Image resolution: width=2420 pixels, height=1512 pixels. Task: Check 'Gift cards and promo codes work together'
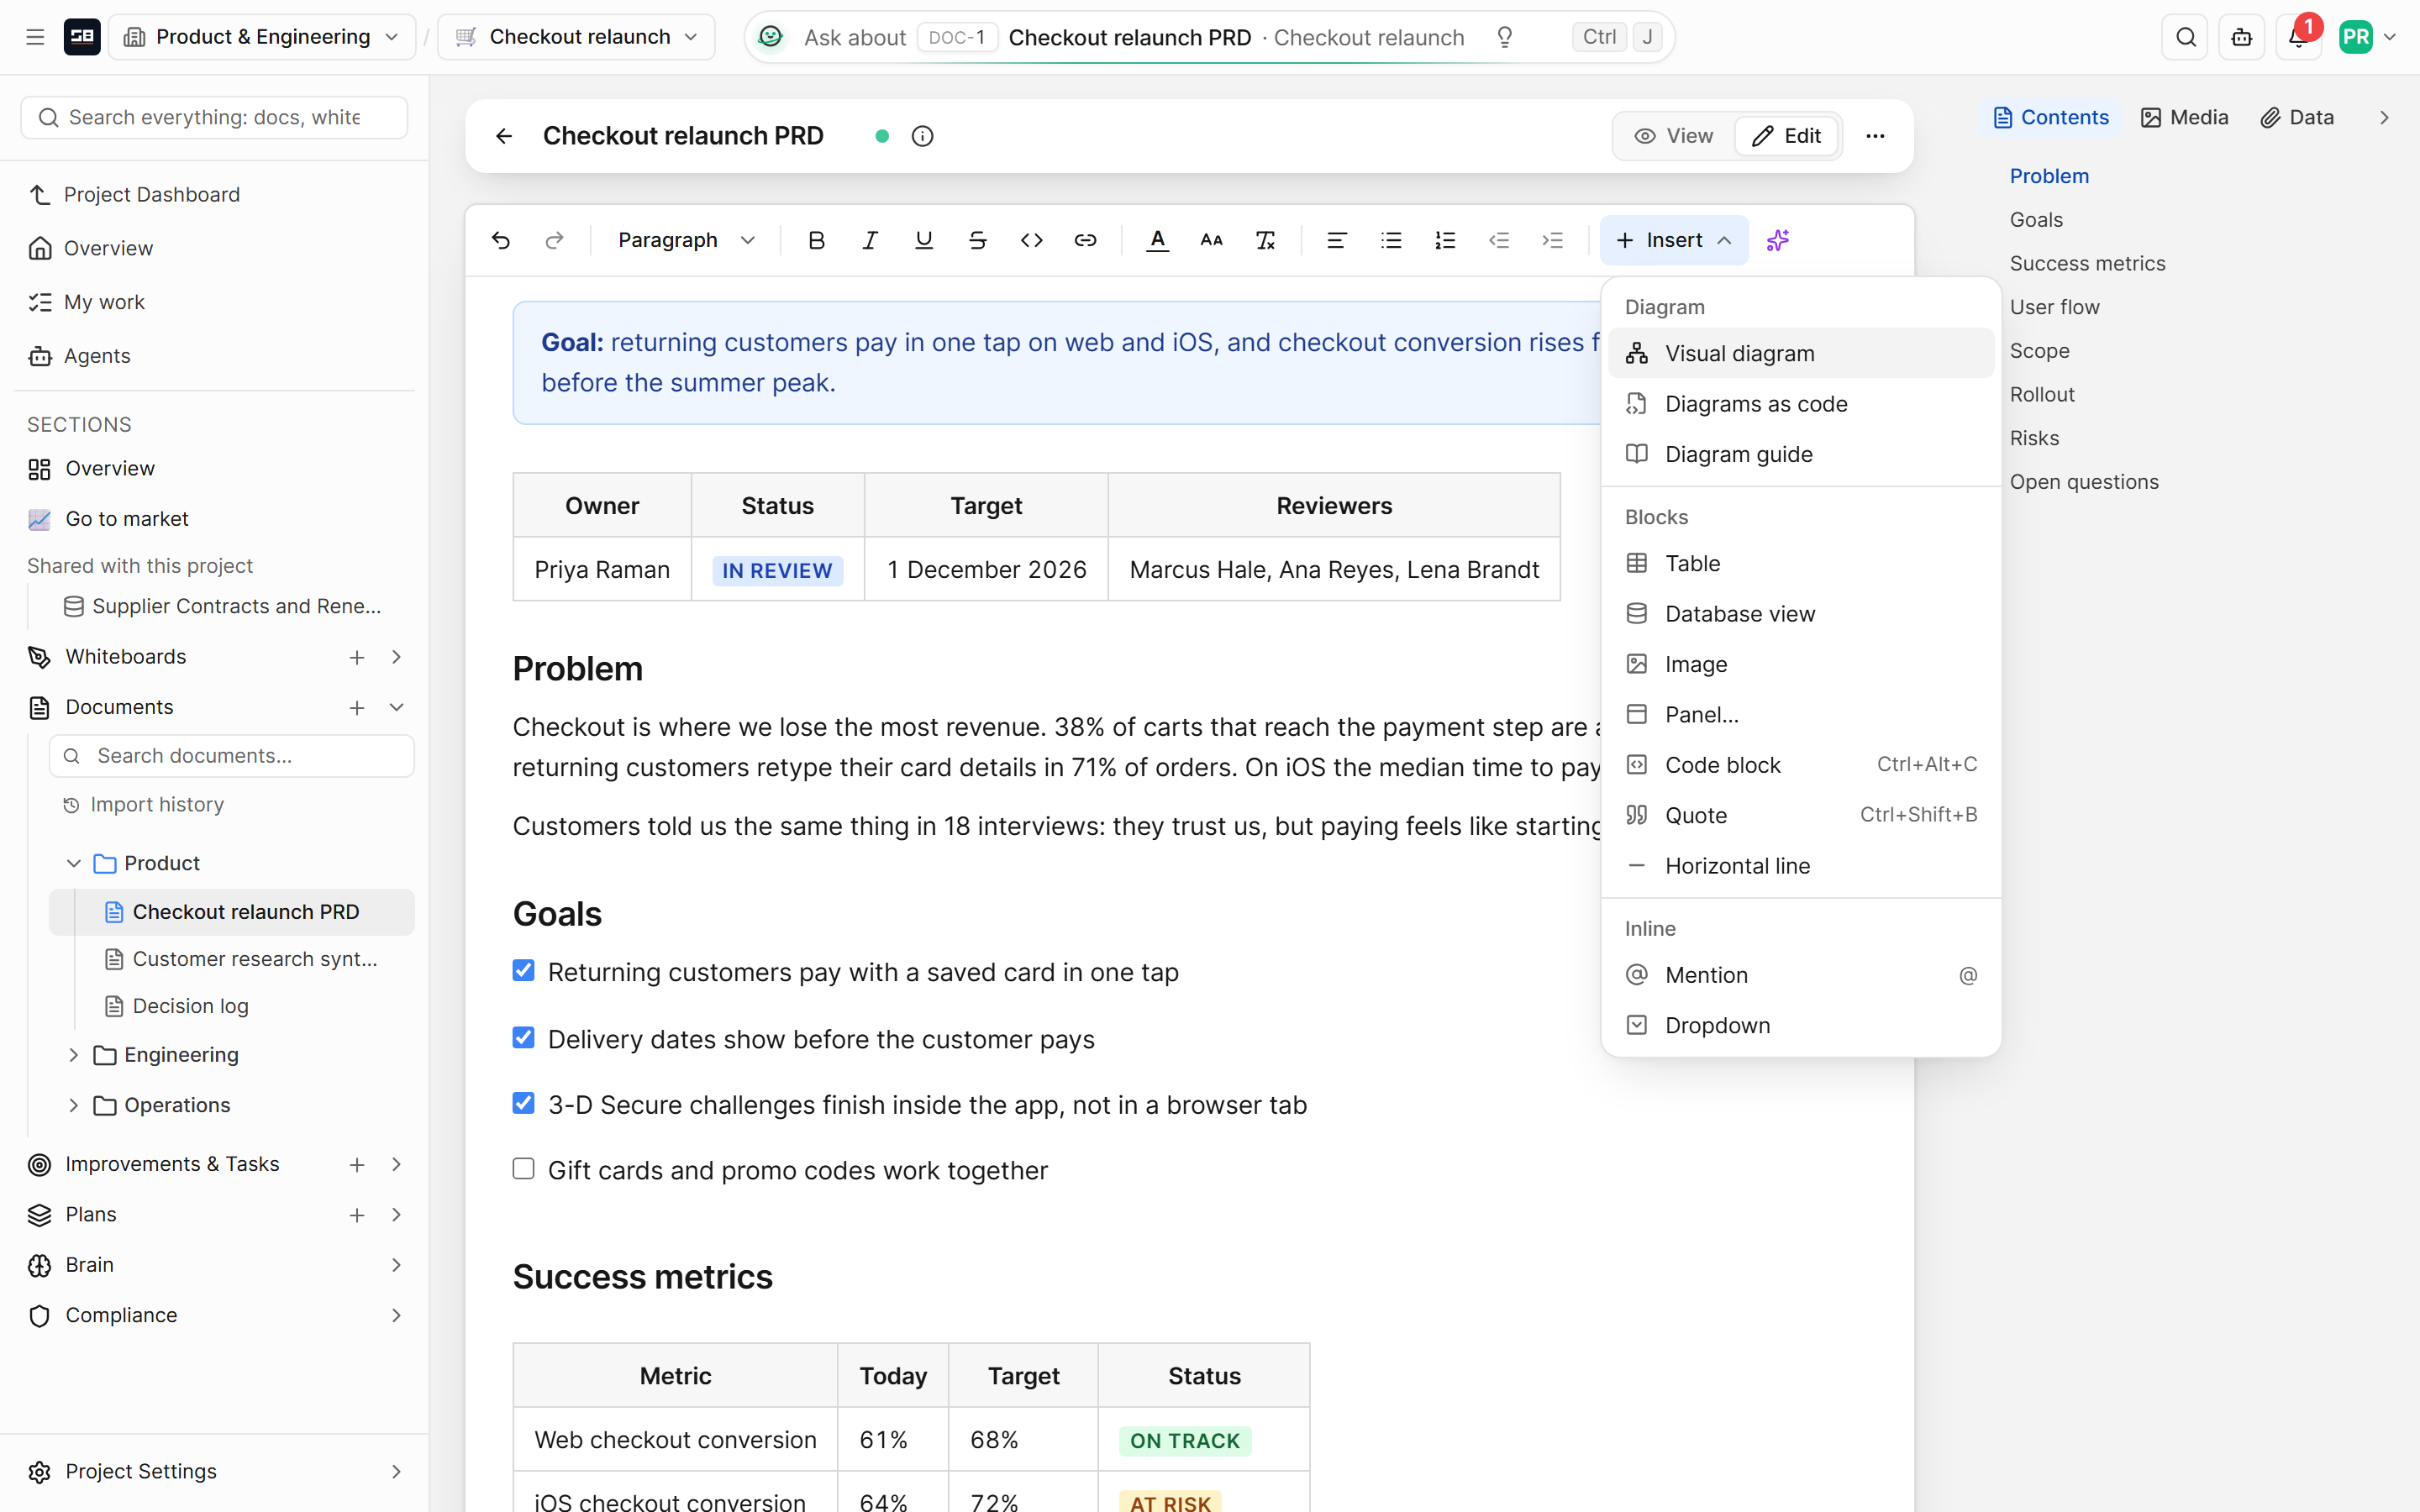pos(523,1169)
